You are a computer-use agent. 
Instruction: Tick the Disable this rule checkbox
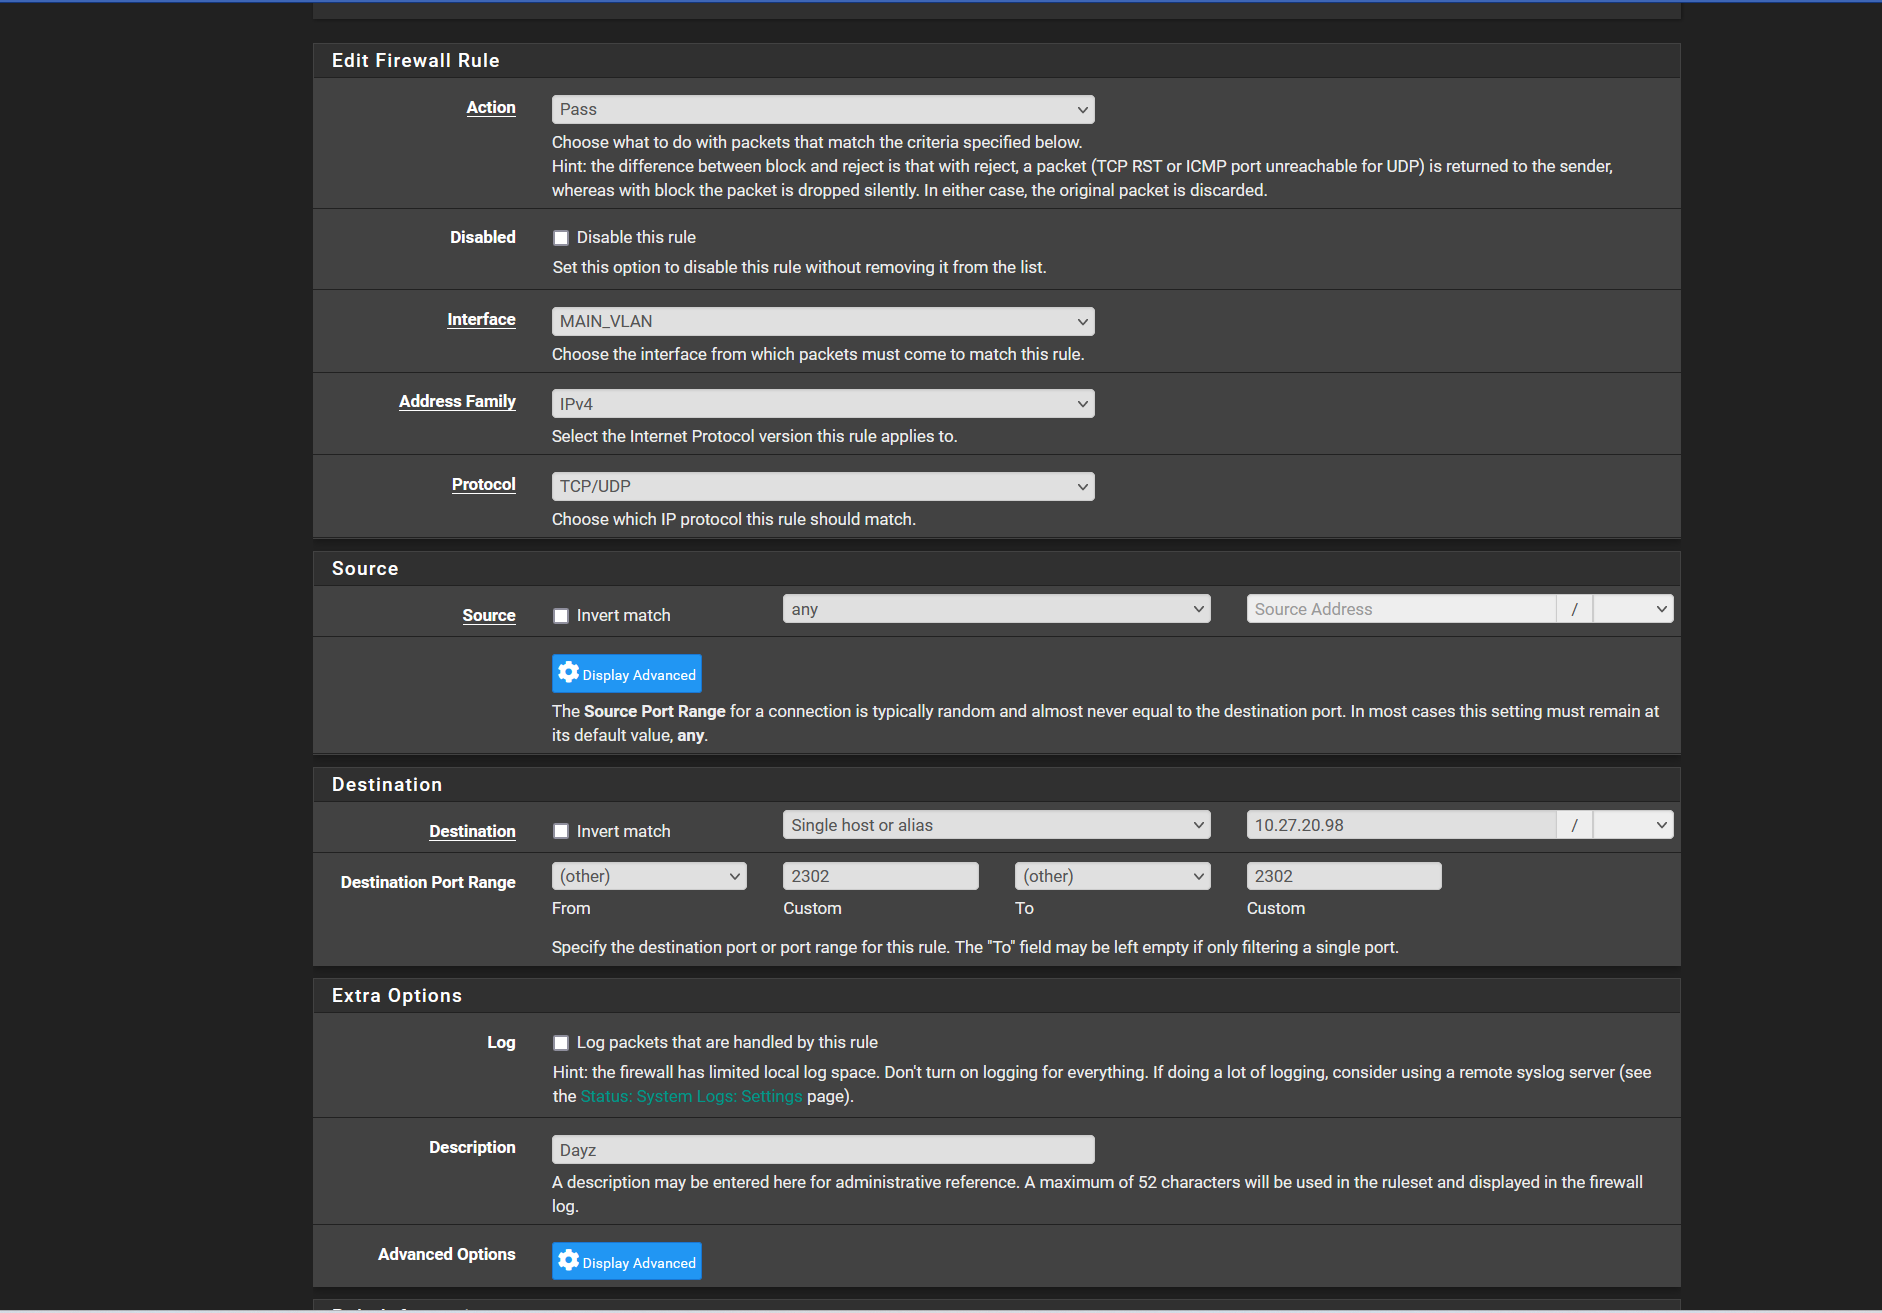[561, 238]
